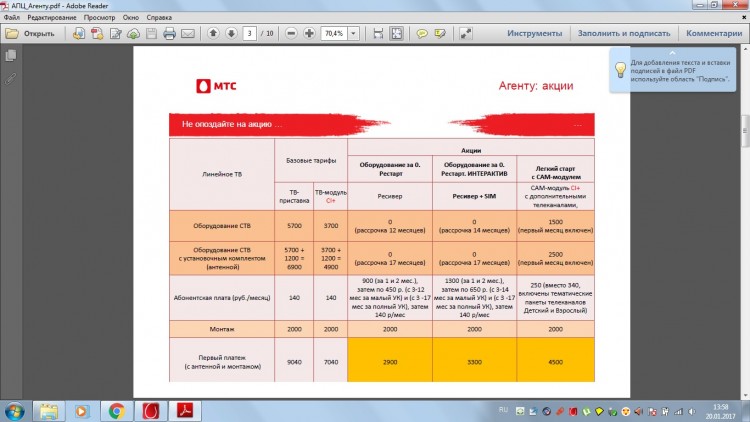The width and height of the screenshot is (750, 422).
Task: Click the scrollbar down arrow
Action: [745, 395]
